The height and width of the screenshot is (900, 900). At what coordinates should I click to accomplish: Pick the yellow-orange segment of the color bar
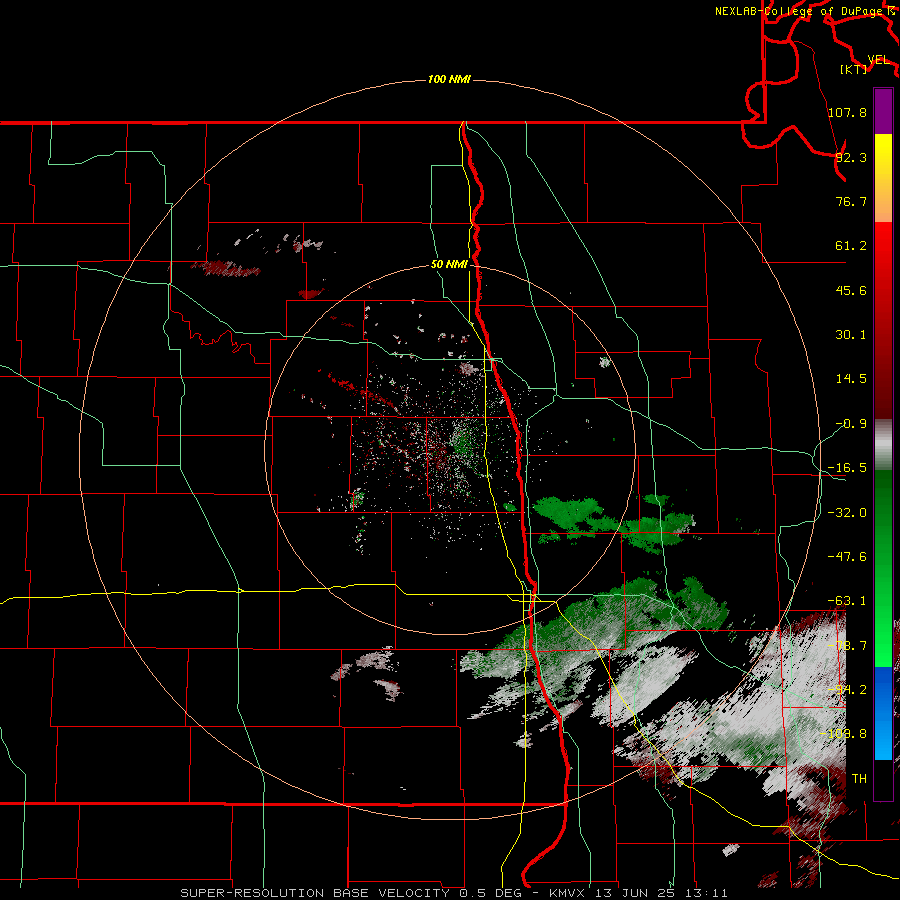(x=883, y=178)
